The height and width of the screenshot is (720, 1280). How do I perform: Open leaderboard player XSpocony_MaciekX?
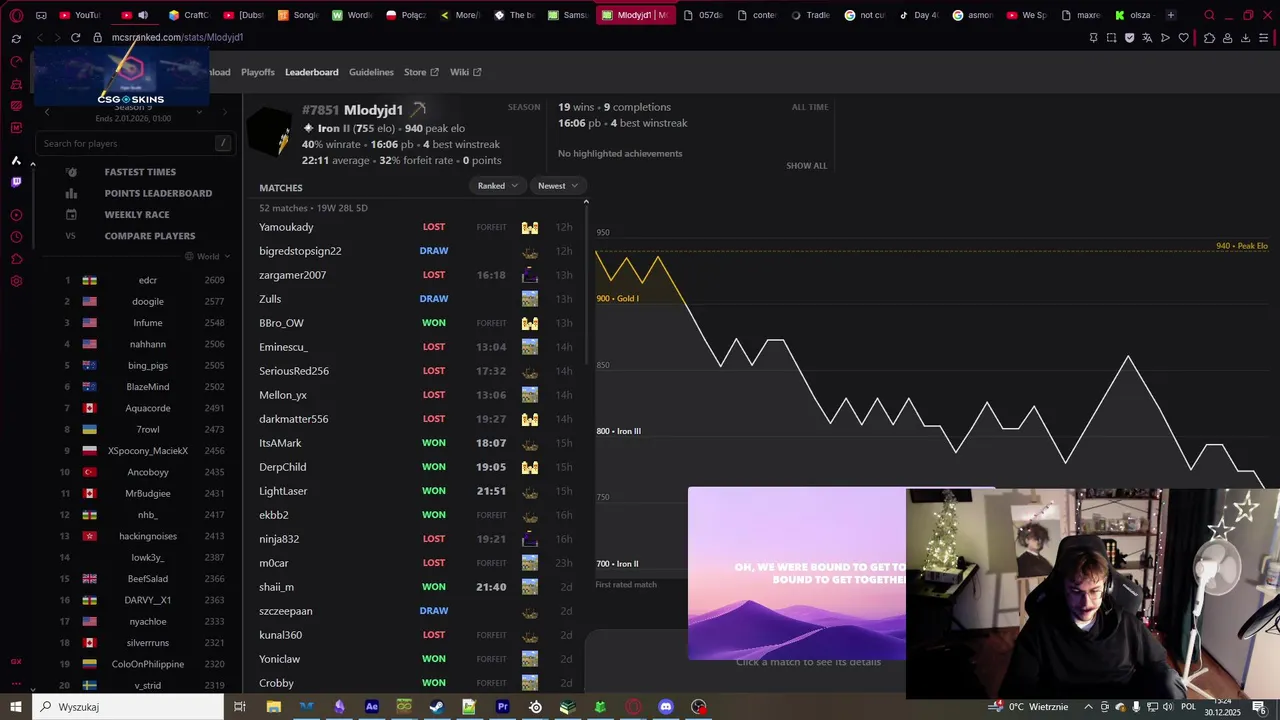pos(148,451)
